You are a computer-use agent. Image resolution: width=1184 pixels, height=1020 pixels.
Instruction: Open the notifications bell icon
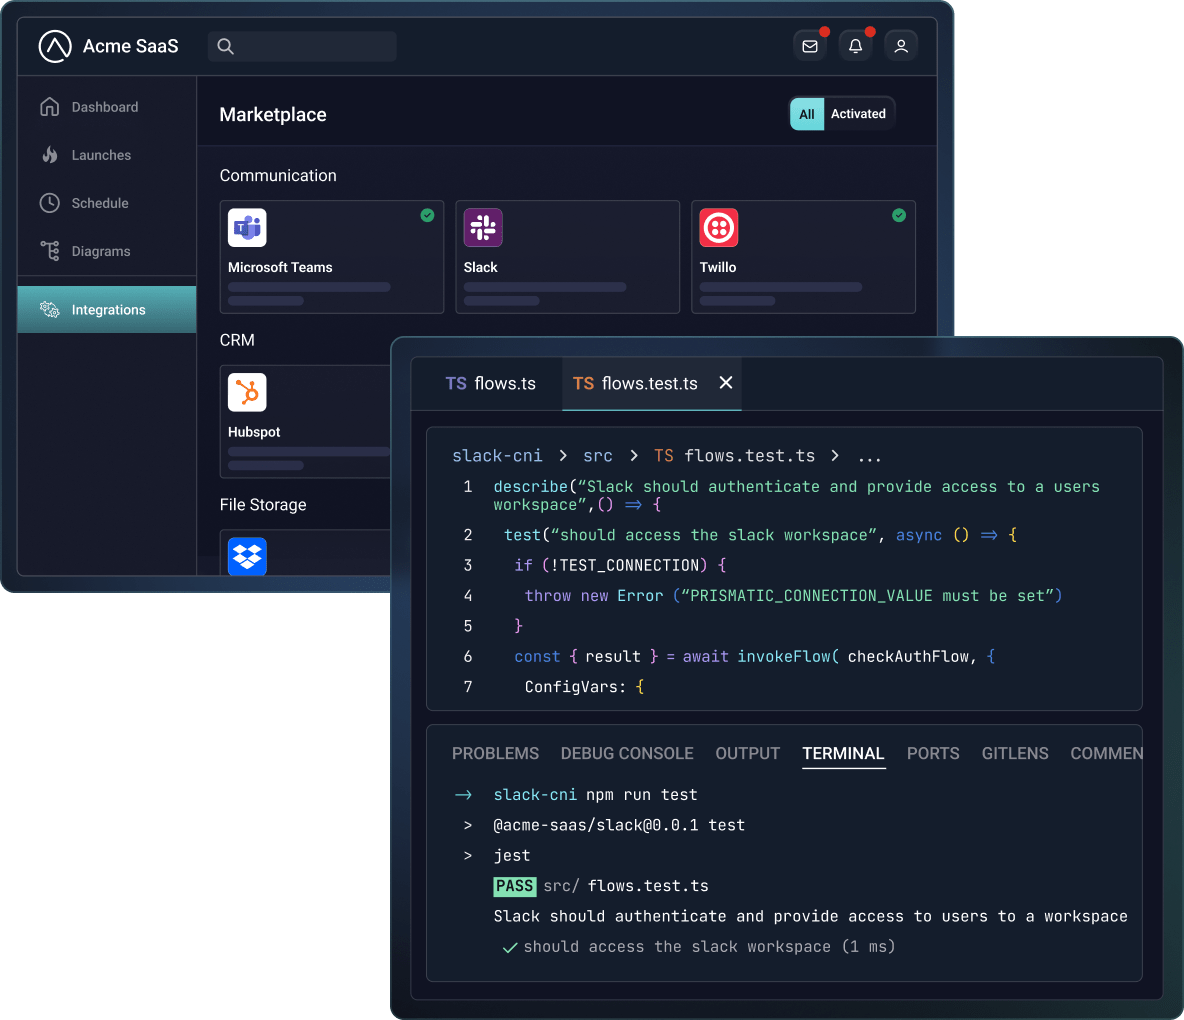tap(856, 46)
